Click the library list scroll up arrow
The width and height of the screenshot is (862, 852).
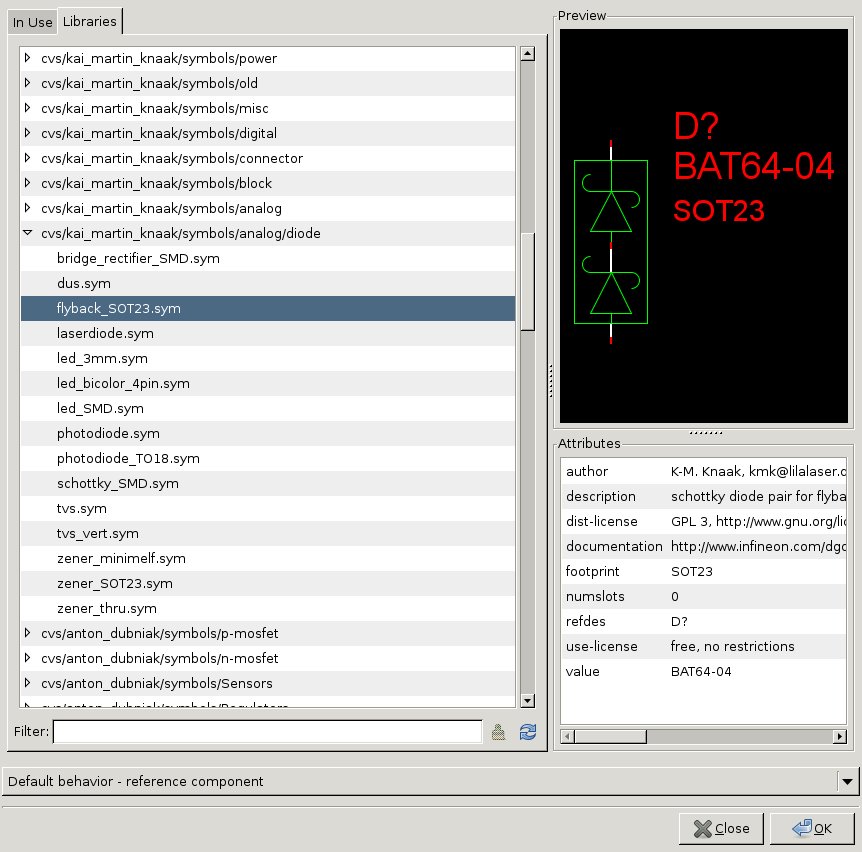click(528, 54)
